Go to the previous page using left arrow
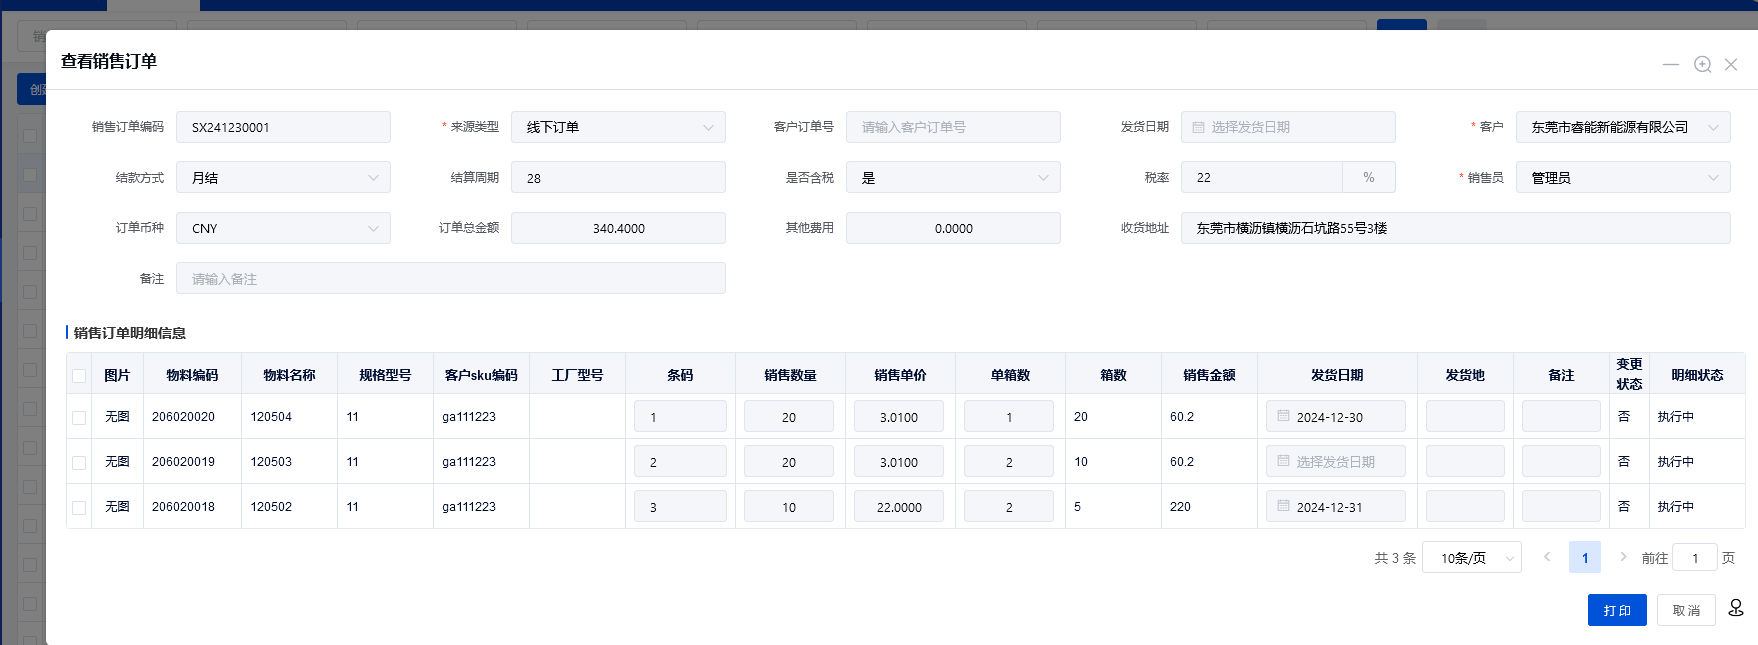Image resolution: width=1758 pixels, height=645 pixels. pos(1547,557)
